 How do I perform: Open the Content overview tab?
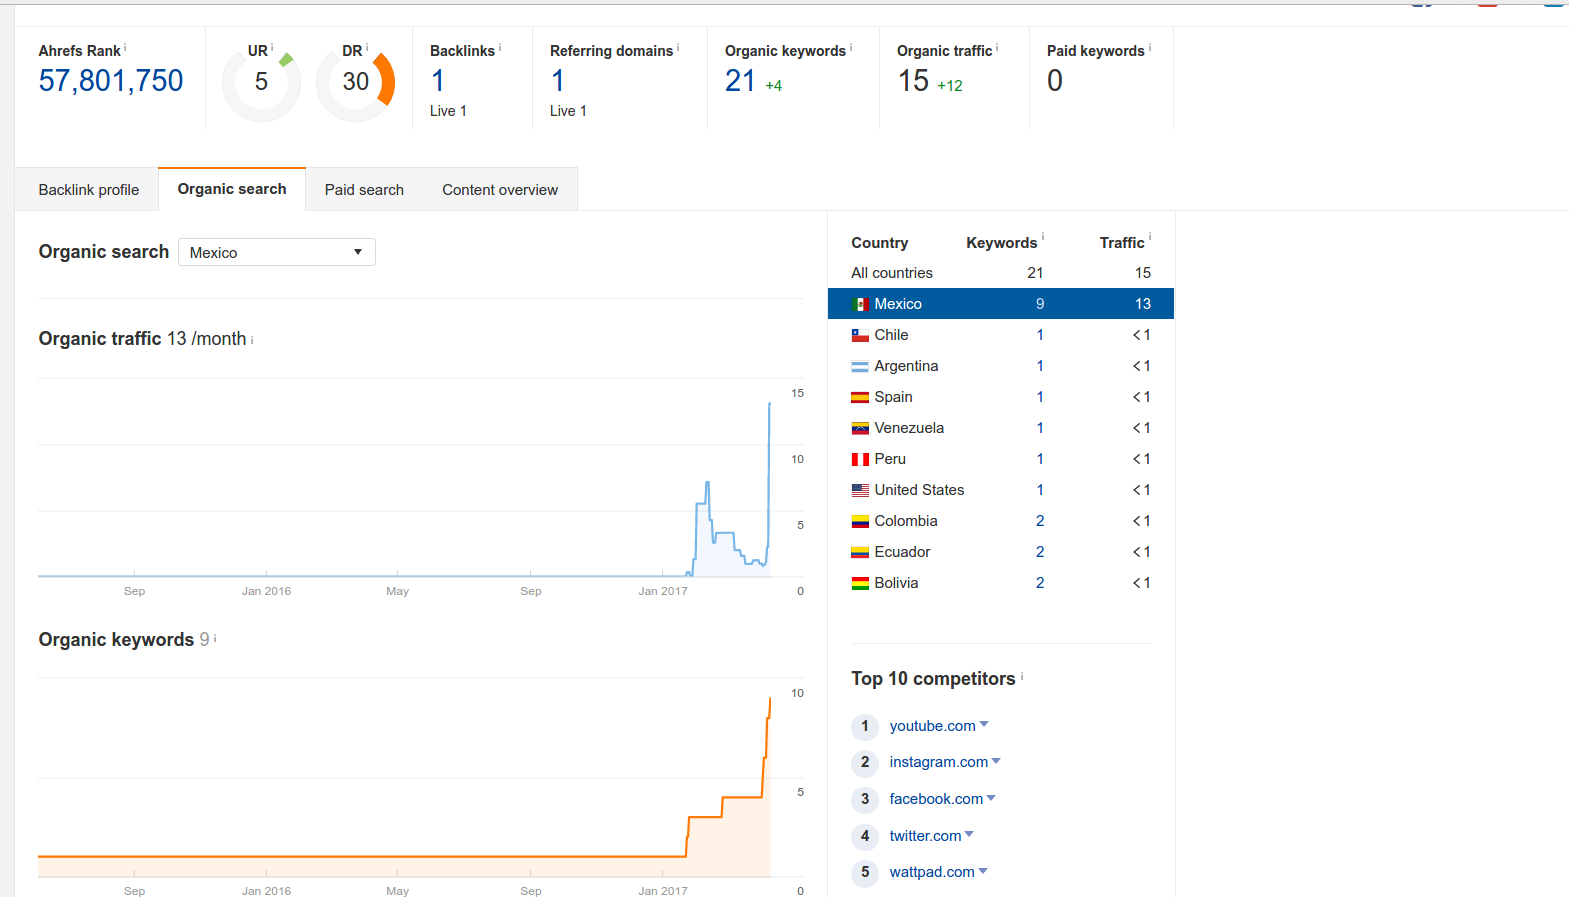500,190
